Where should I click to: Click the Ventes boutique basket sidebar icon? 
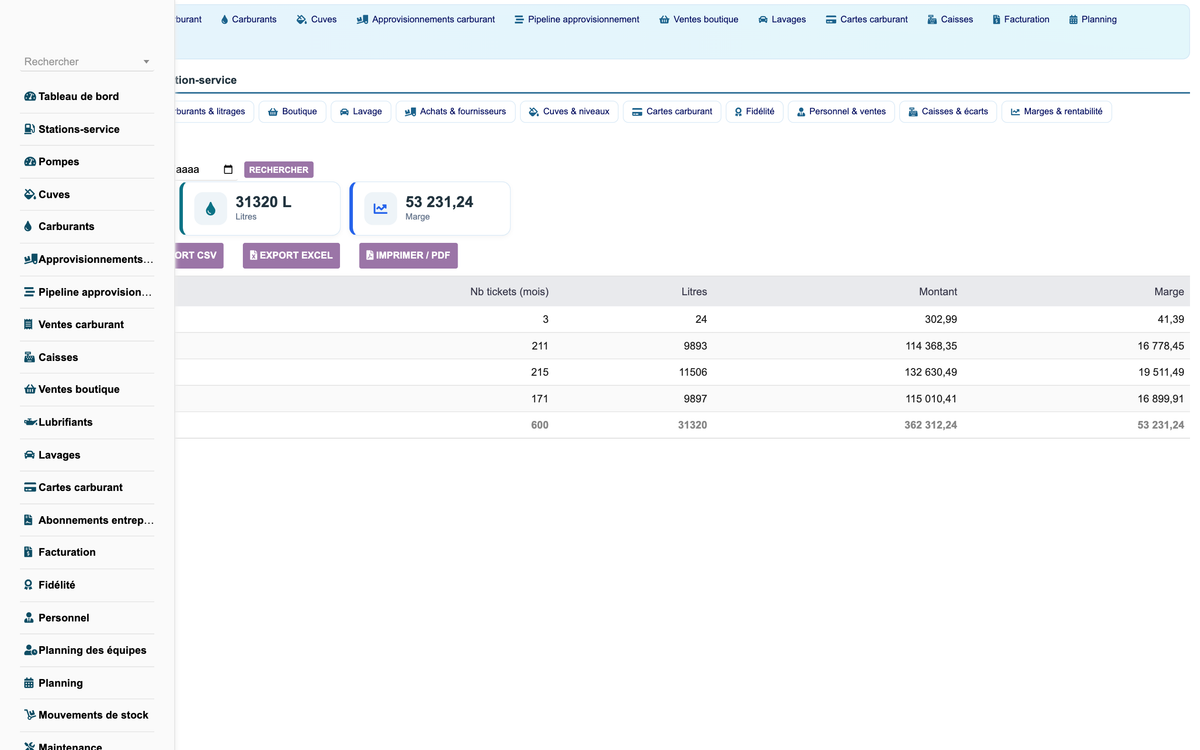[30, 389]
